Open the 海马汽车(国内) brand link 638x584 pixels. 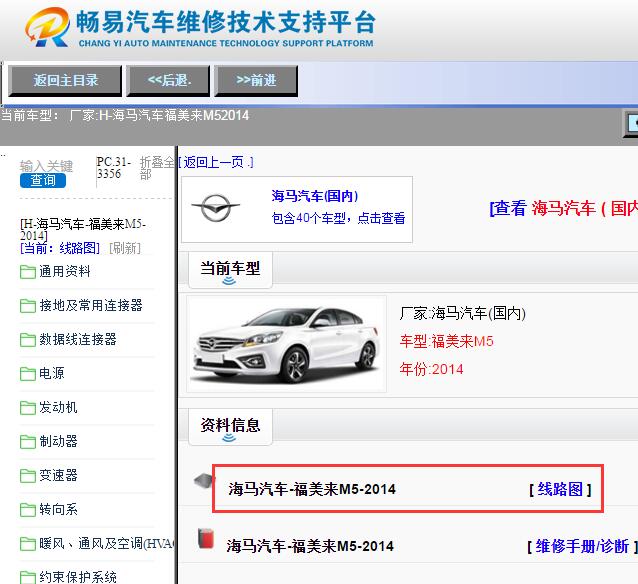(x=315, y=196)
